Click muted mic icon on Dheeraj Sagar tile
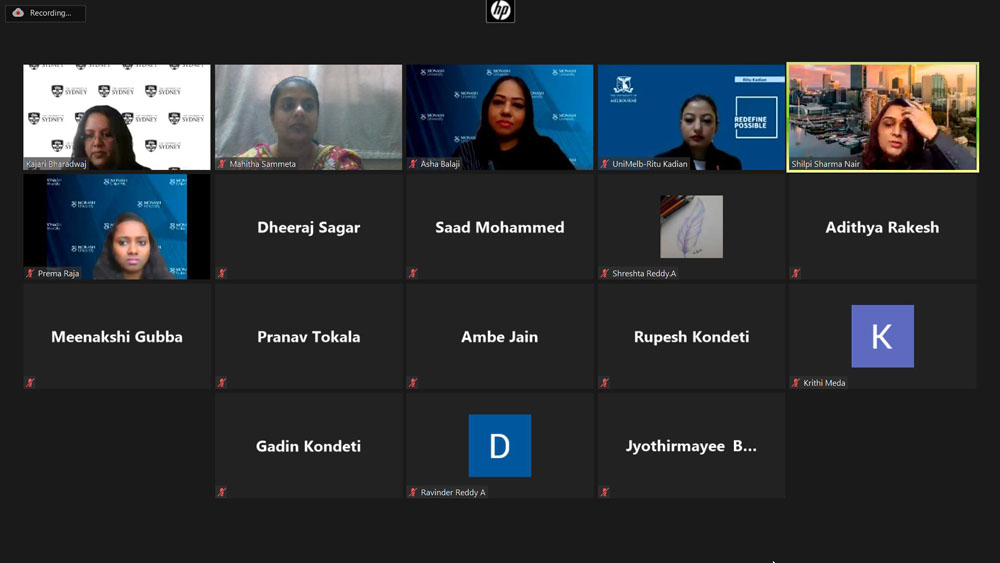This screenshot has height=563, width=1000. click(x=222, y=274)
